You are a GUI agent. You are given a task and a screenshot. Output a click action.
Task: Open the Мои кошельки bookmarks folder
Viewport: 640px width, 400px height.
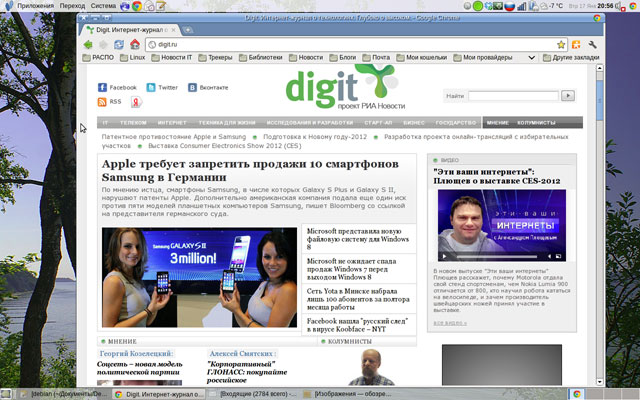422,58
